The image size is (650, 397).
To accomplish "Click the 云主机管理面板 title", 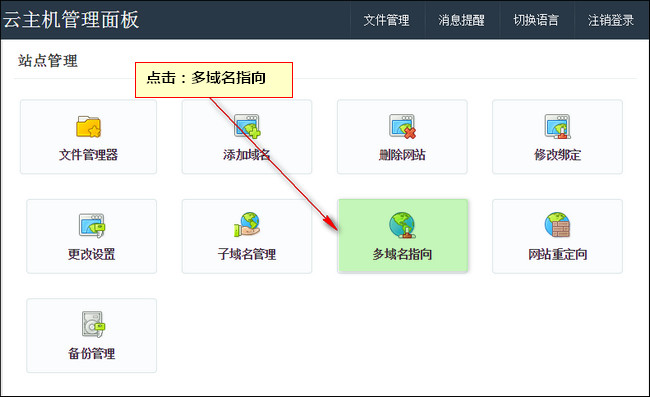I will tap(71, 19).
